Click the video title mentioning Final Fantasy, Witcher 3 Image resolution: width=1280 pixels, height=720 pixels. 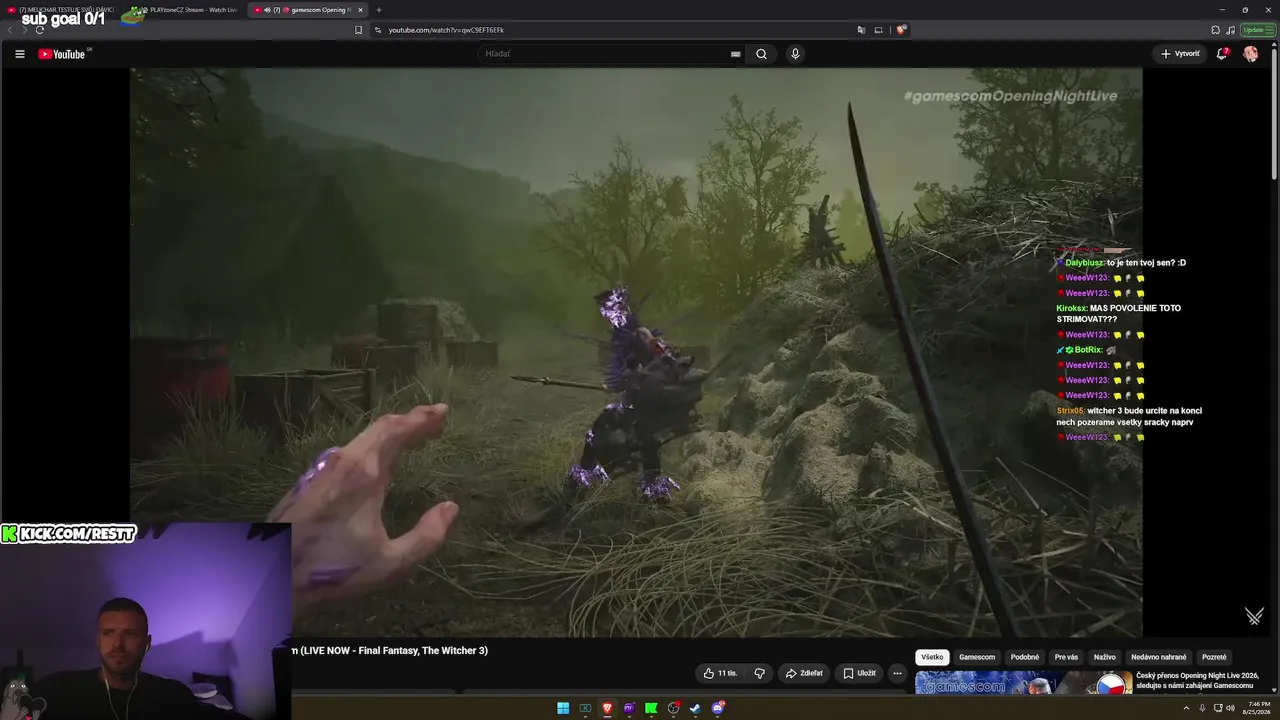point(390,651)
